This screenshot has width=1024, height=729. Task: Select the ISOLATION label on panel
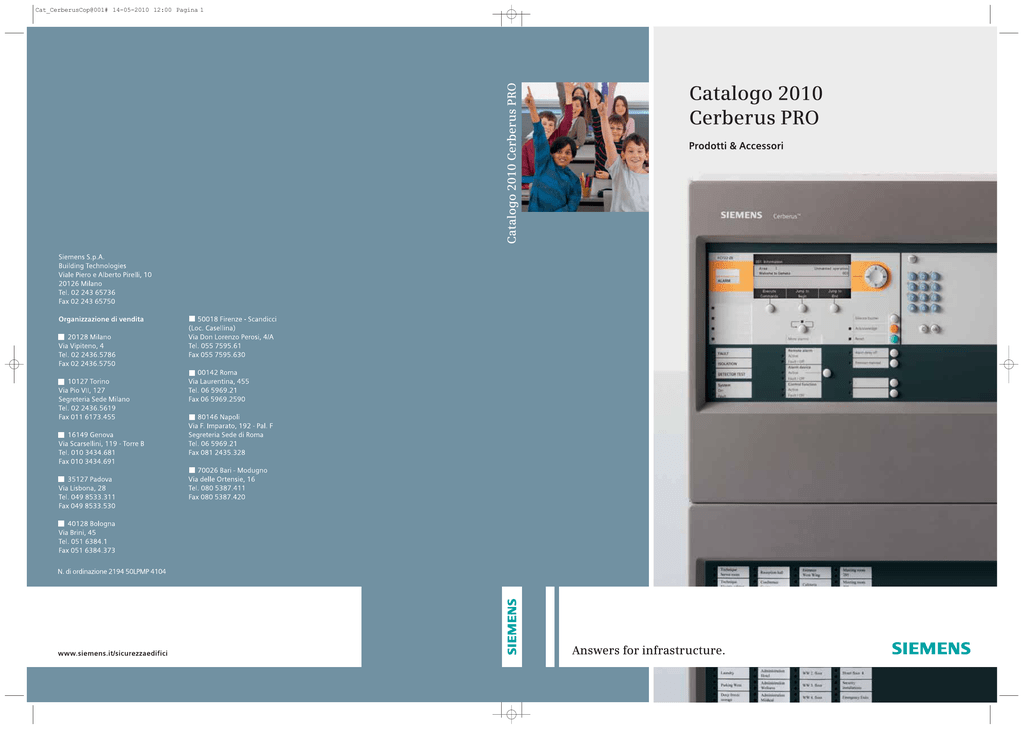(728, 364)
